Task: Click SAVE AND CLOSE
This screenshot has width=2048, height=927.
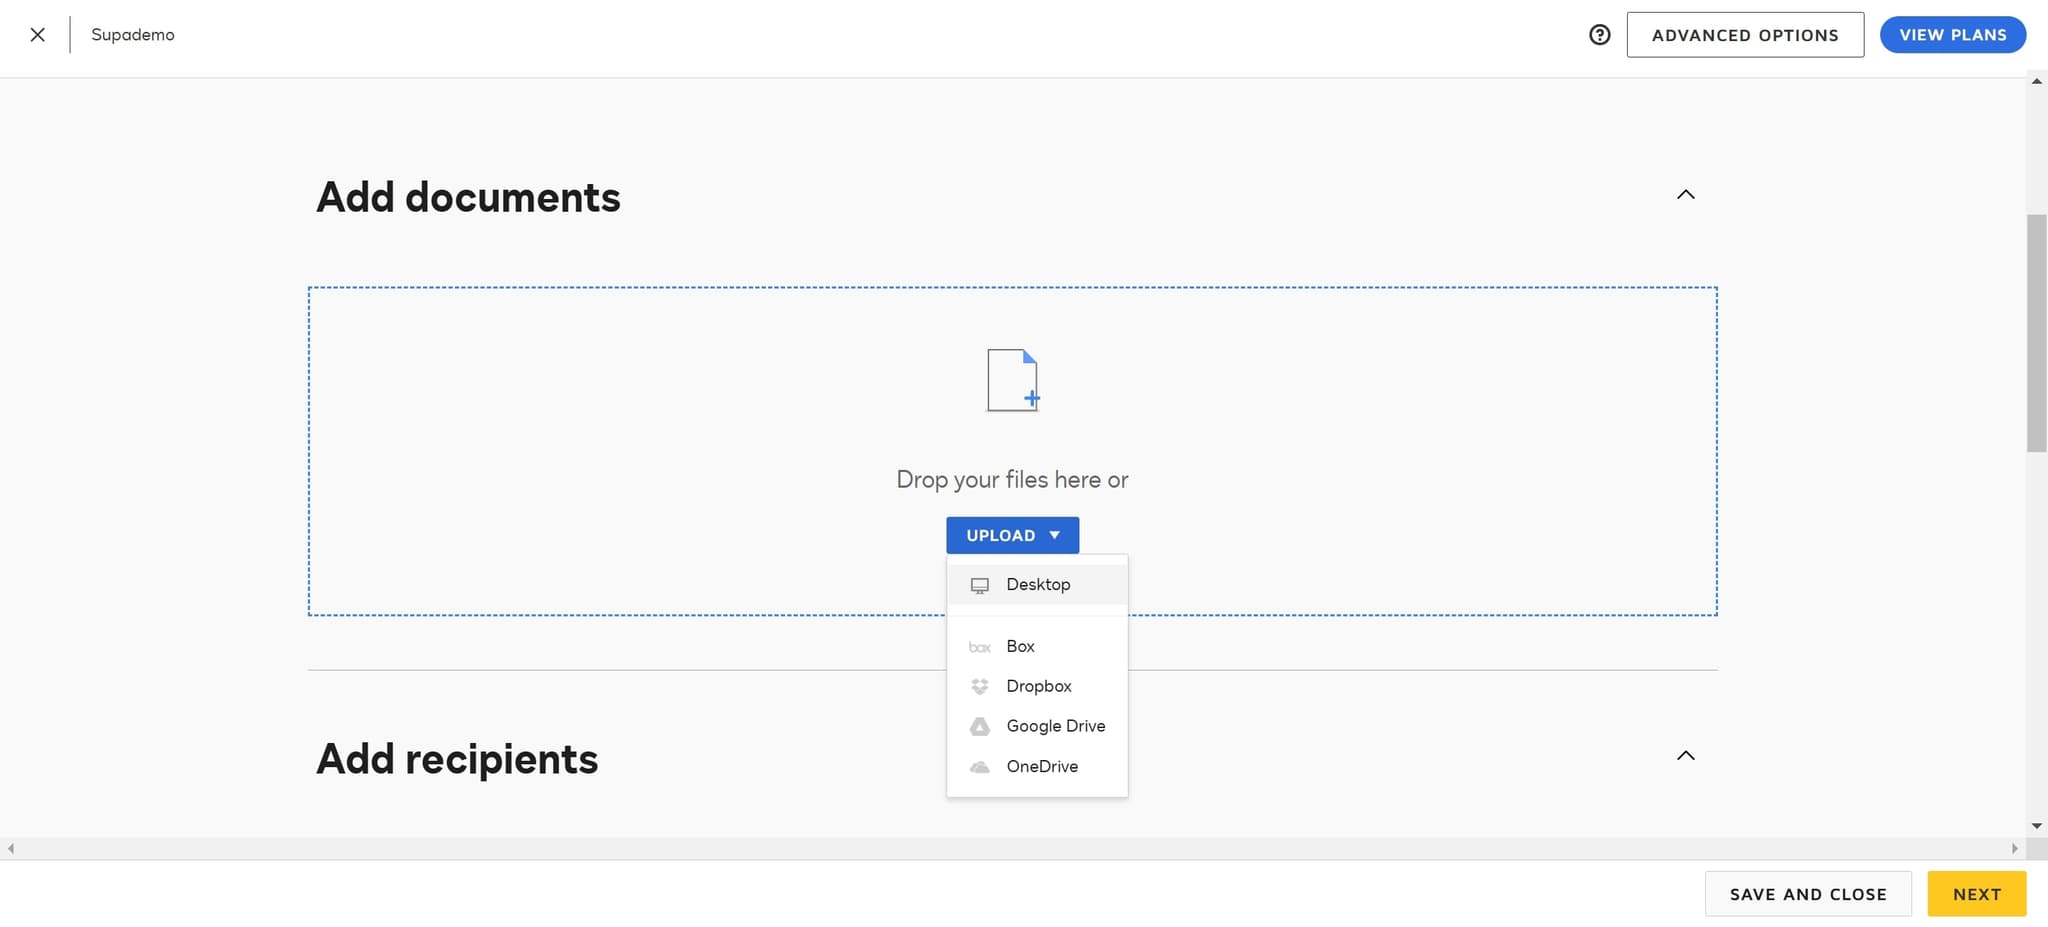Action: click(x=1806, y=893)
